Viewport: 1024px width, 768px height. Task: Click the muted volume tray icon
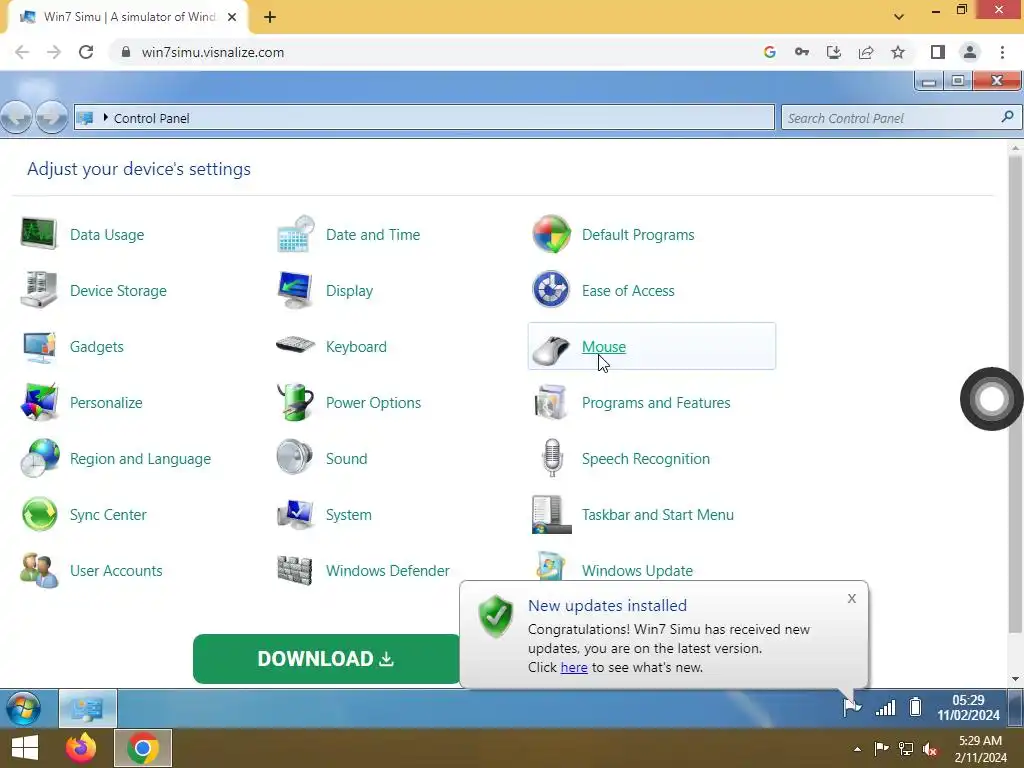click(x=931, y=749)
